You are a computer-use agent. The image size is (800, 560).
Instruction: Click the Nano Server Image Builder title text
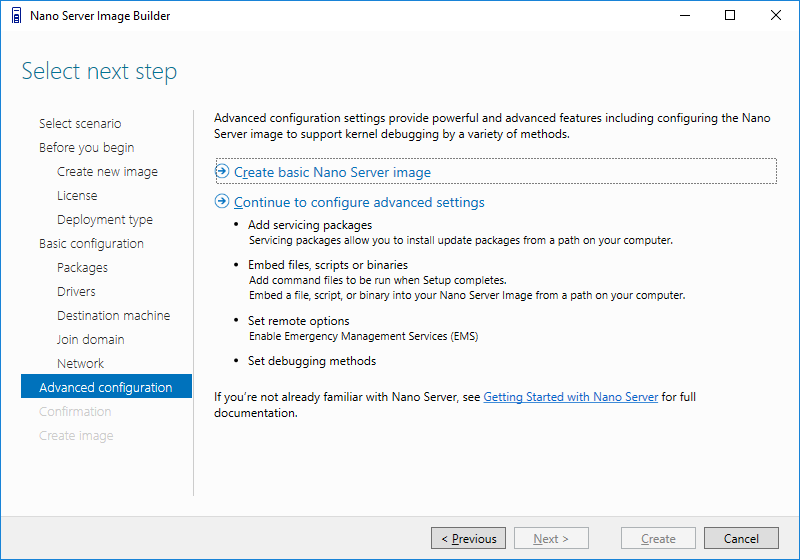pos(100,16)
